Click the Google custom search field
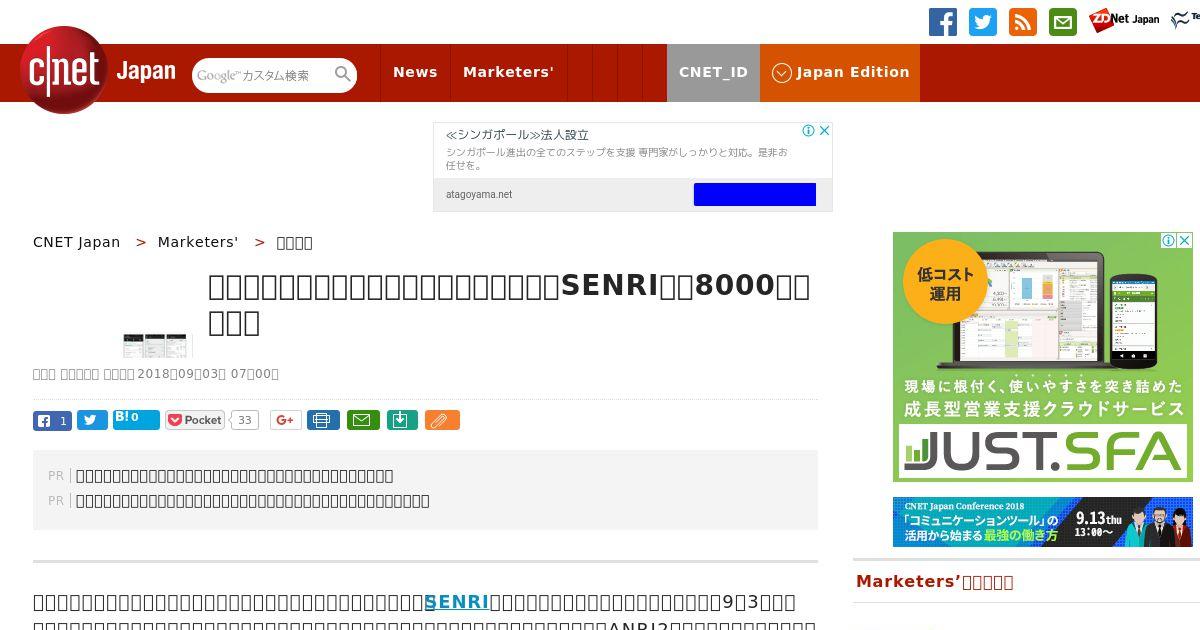 click(x=262, y=75)
